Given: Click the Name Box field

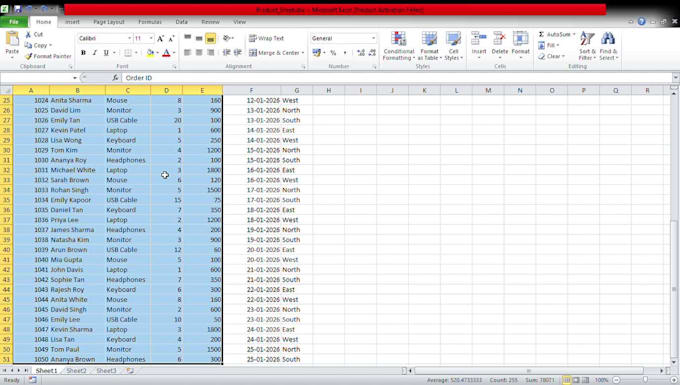Looking at the screenshot, I should (x=36, y=78).
